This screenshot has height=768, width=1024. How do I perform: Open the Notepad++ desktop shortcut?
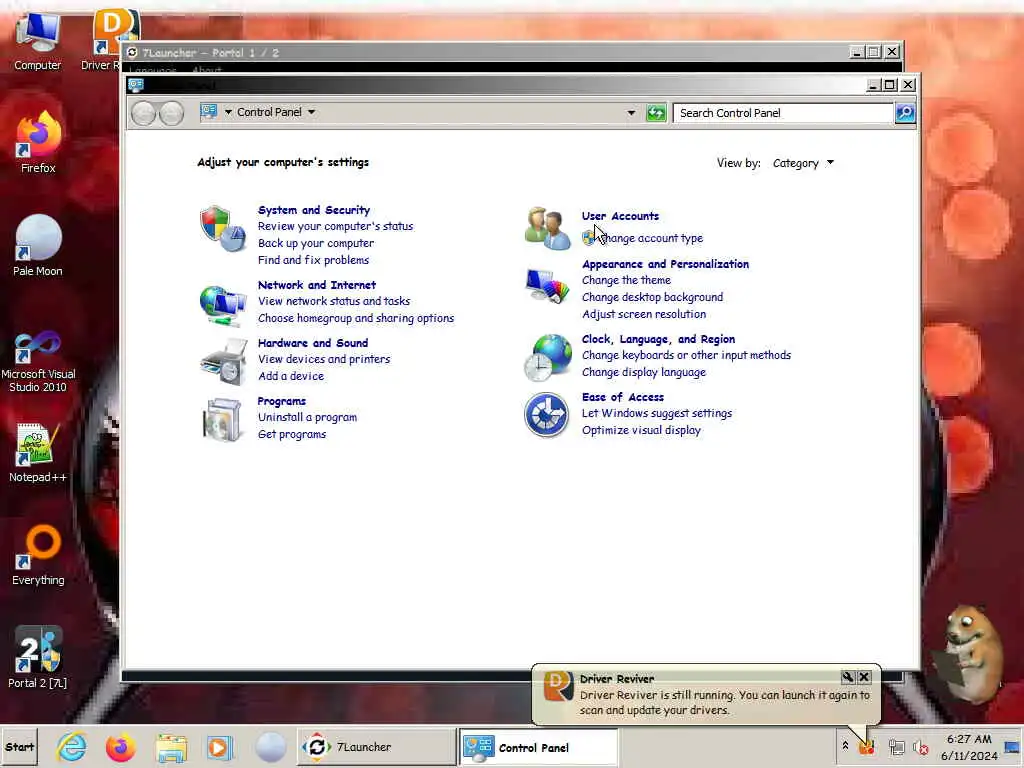38,453
